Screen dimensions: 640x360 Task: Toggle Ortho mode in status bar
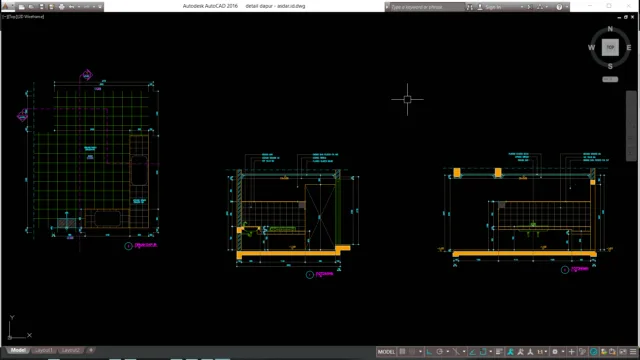click(x=429, y=351)
